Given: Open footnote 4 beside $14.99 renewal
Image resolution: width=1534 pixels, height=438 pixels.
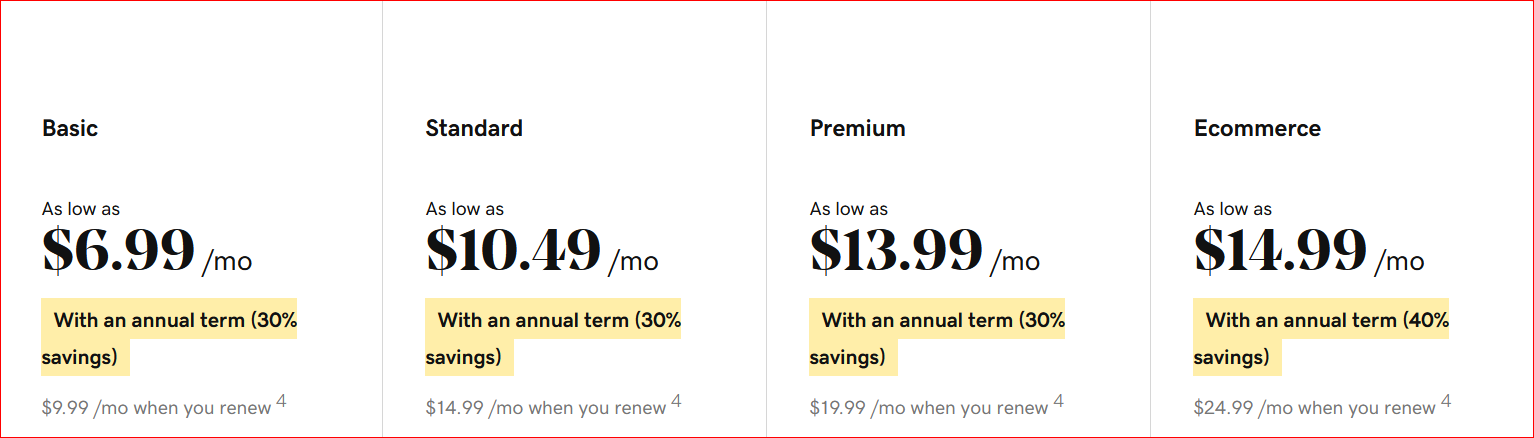Looking at the screenshot, I should (x=676, y=402).
